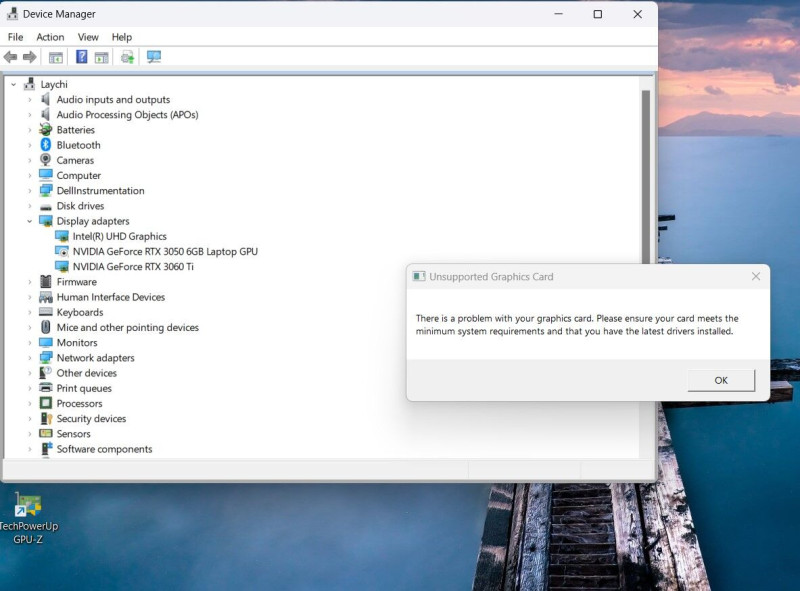Click the Software components puzzle icon

tap(46, 449)
